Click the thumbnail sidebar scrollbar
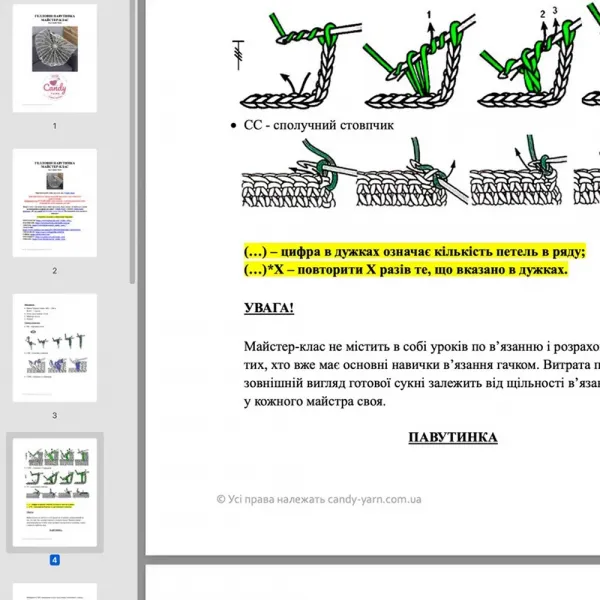 click(132, 142)
